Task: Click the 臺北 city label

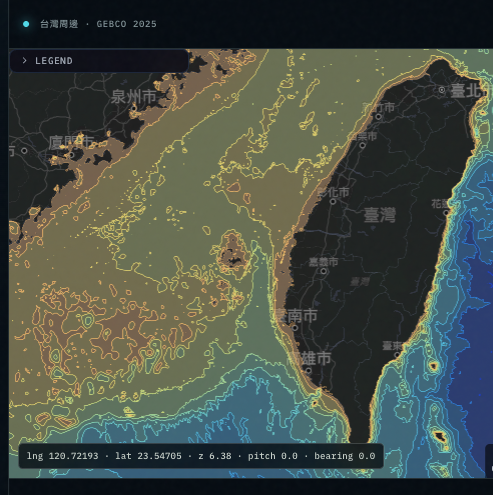Action: [467, 91]
